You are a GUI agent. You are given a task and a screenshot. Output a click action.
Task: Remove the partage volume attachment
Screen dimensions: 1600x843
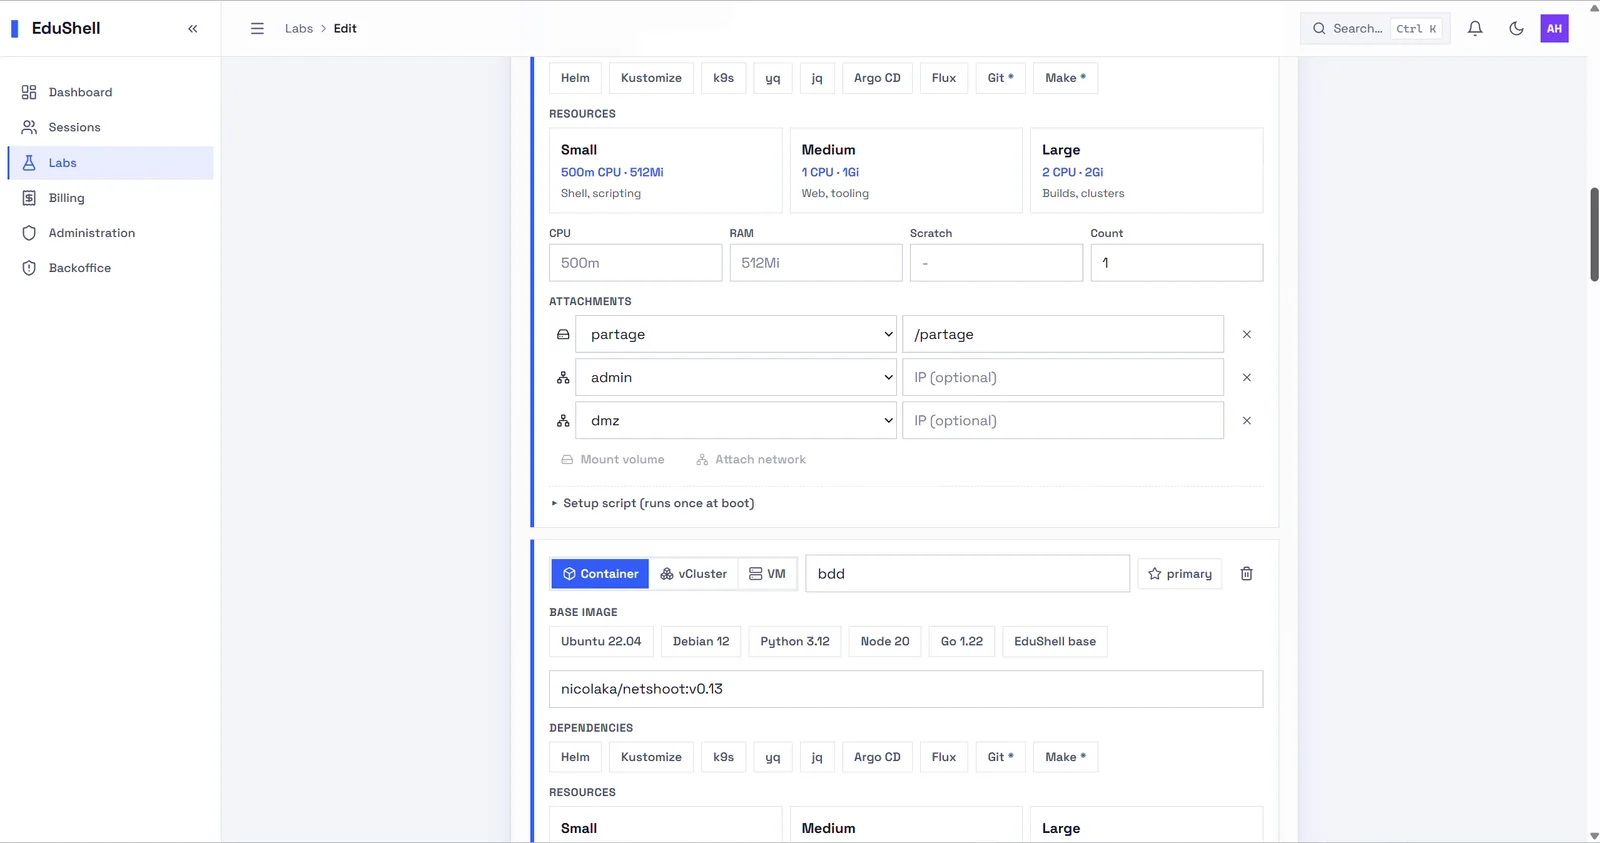point(1247,335)
